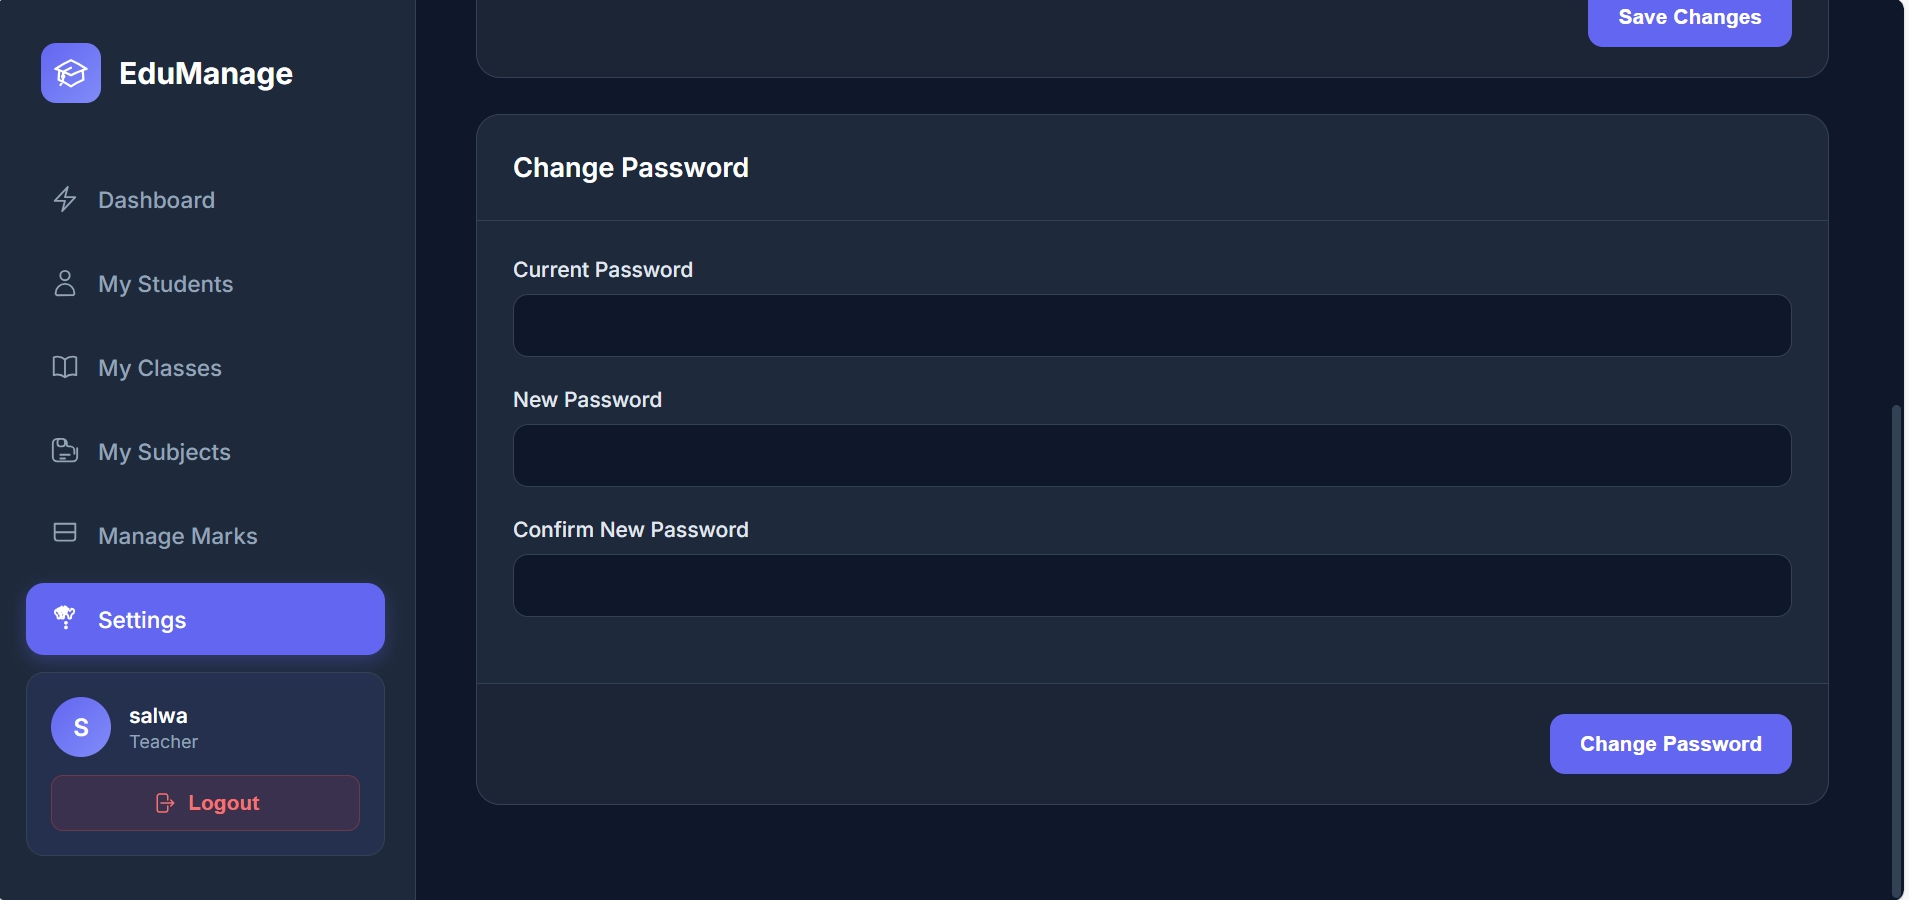Image resolution: width=1909 pixels, height=900 pixels.
Task: Click the Dashboard lightning bolt icon
Action: [x=65, y=199]
